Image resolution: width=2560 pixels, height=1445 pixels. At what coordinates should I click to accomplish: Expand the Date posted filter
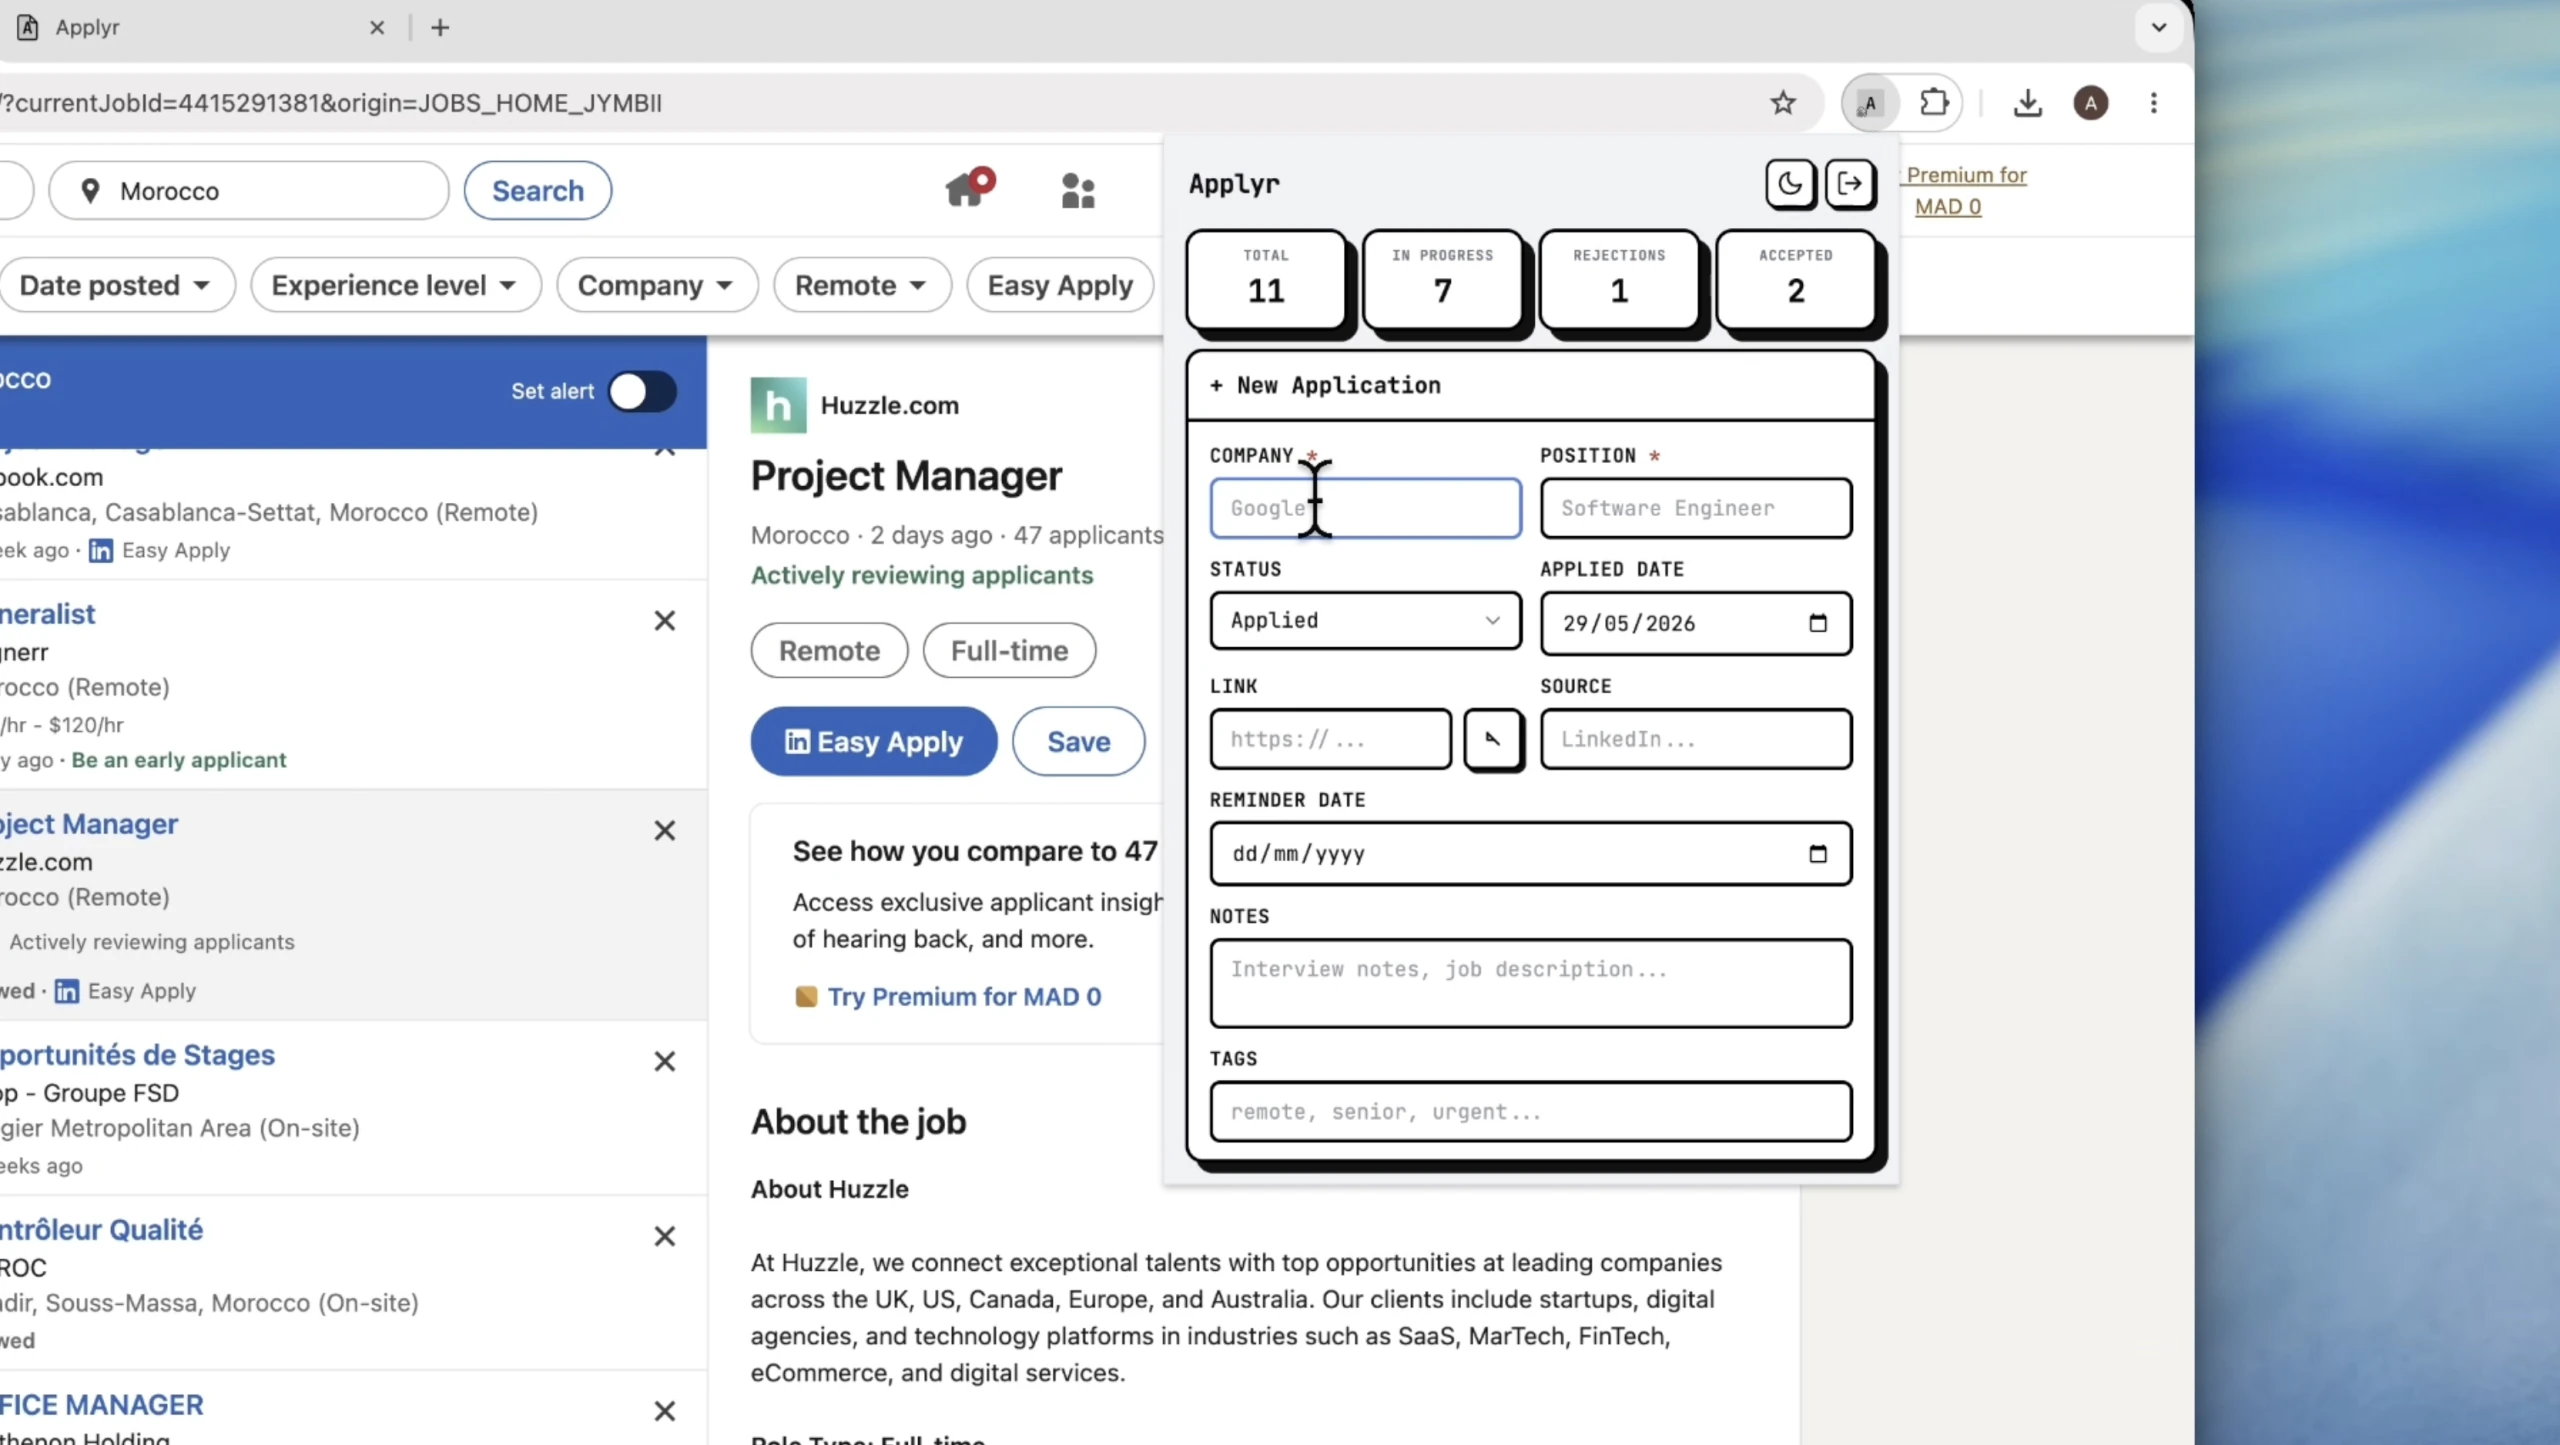click(x=116, y=285)
